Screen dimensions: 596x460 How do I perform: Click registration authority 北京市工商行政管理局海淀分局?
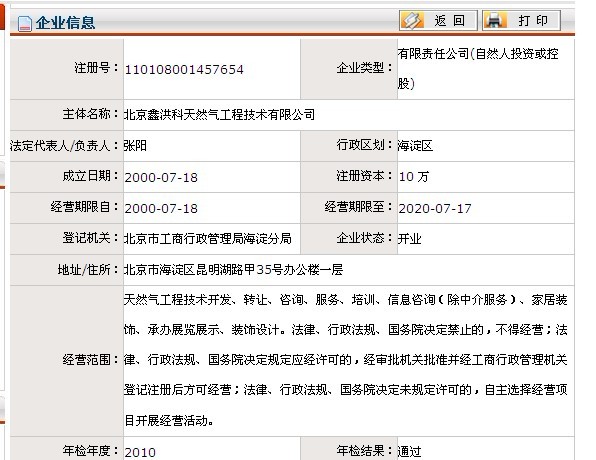click(208, 238)
